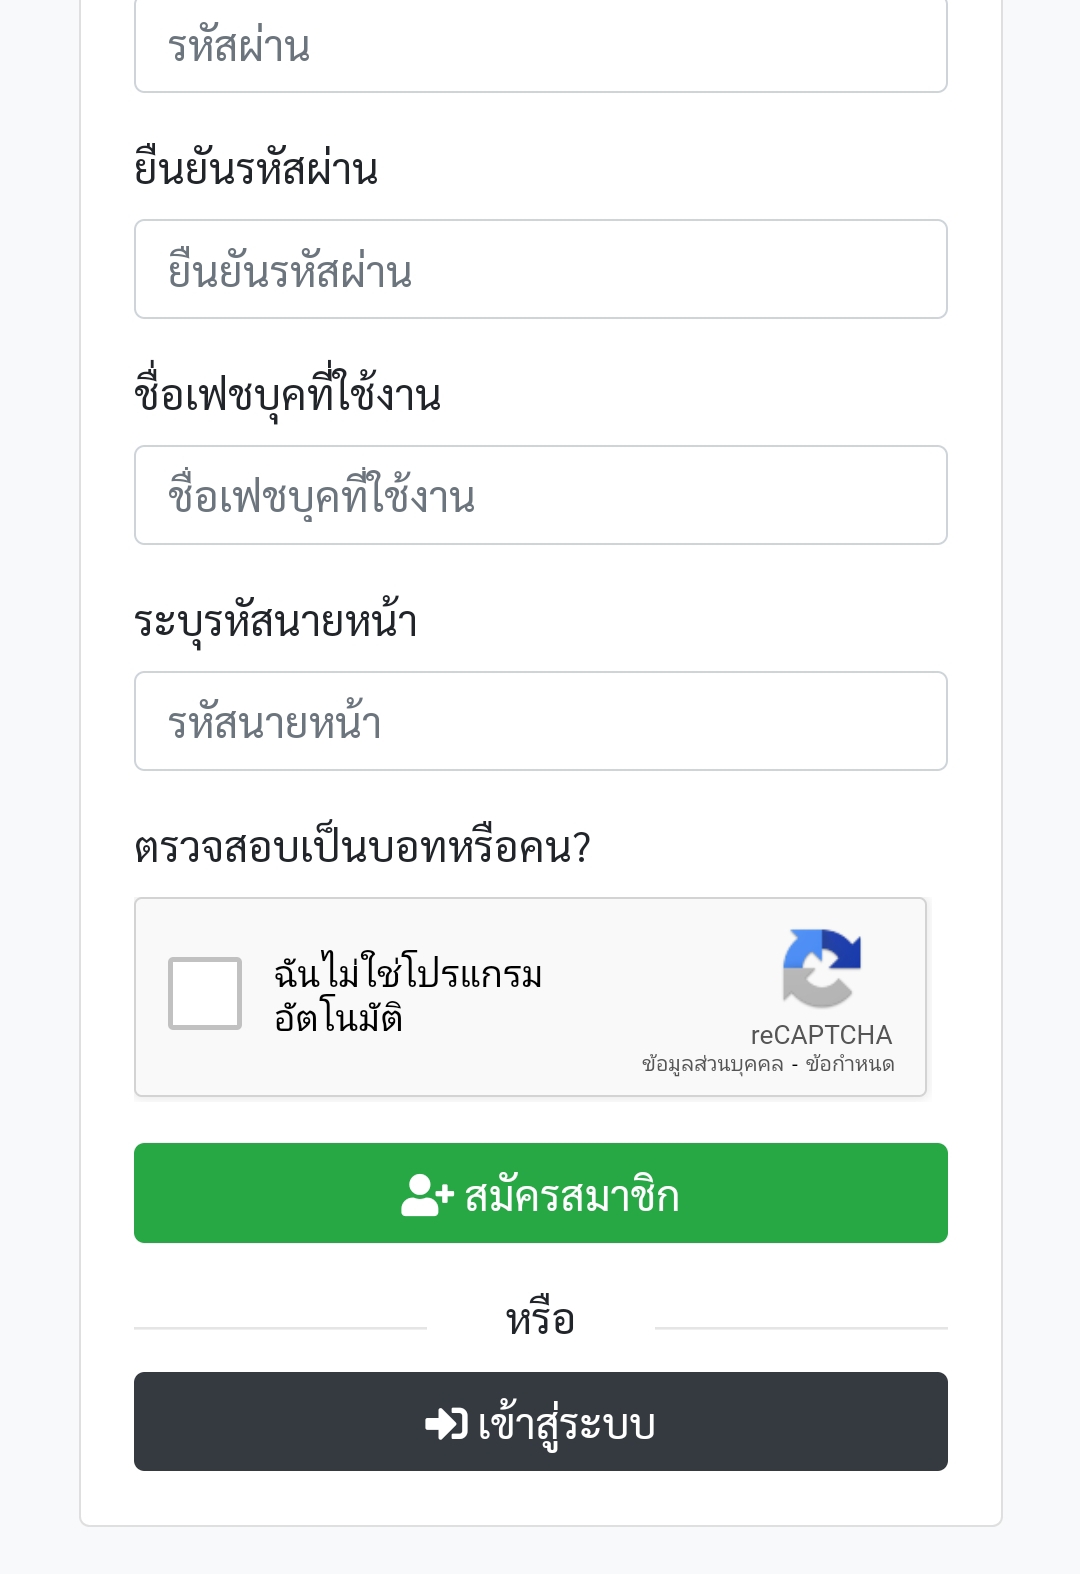The width and height of the screenshot is (1080, 1574).
Task: Open the ข้อกำหนด terms link
Action: click(850, 1064)
